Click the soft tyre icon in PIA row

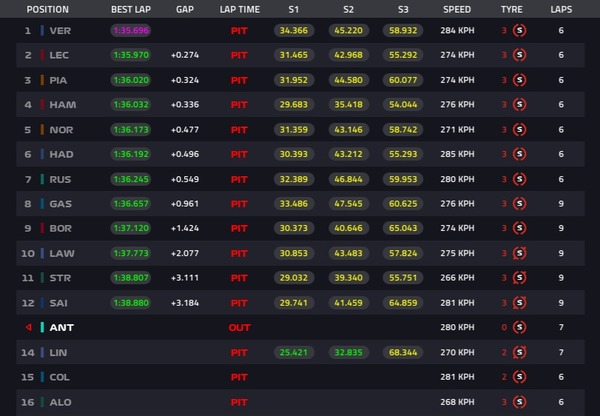click(519, 80)
